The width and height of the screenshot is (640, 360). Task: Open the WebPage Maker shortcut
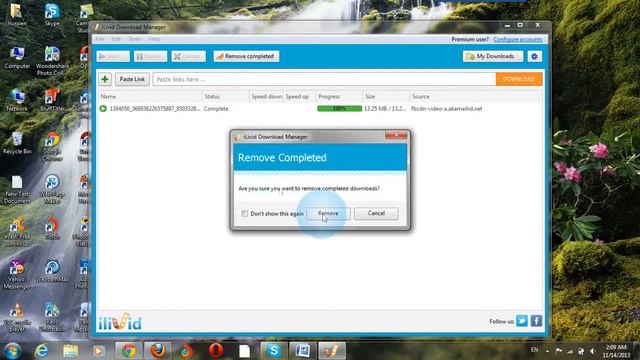52,190
